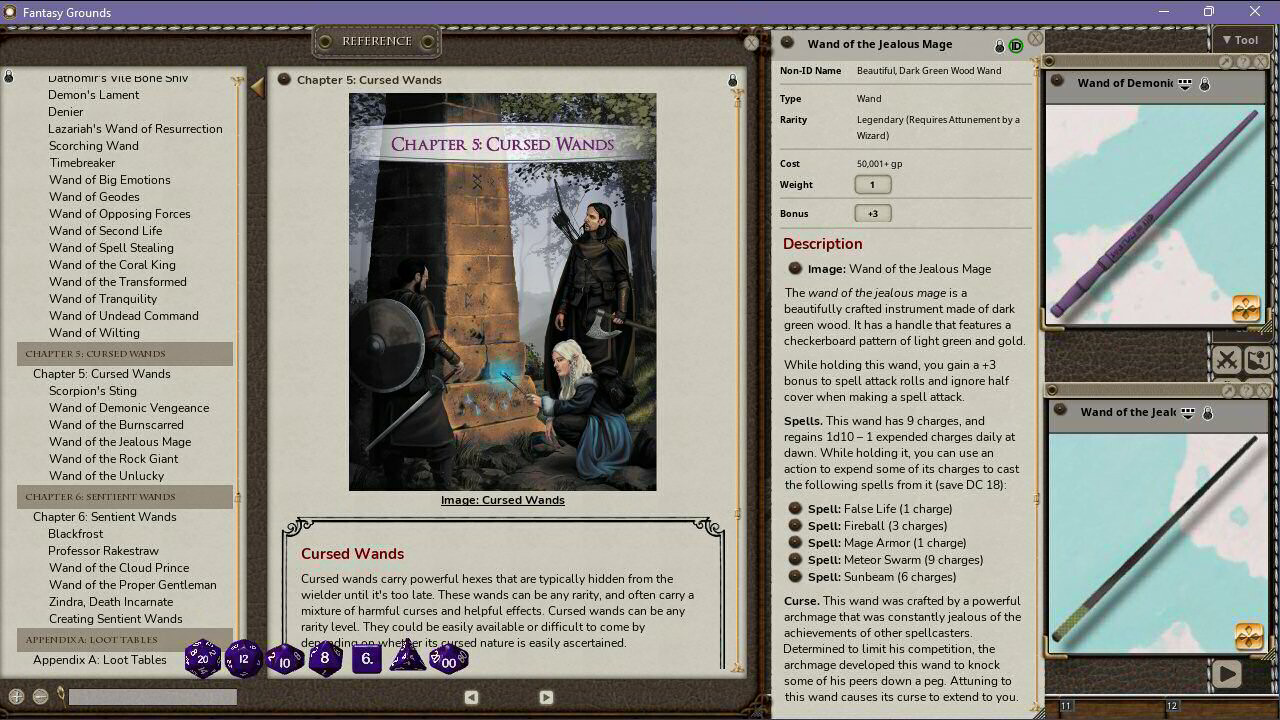Click the Image: Cursed Wands link

point(502,500)
